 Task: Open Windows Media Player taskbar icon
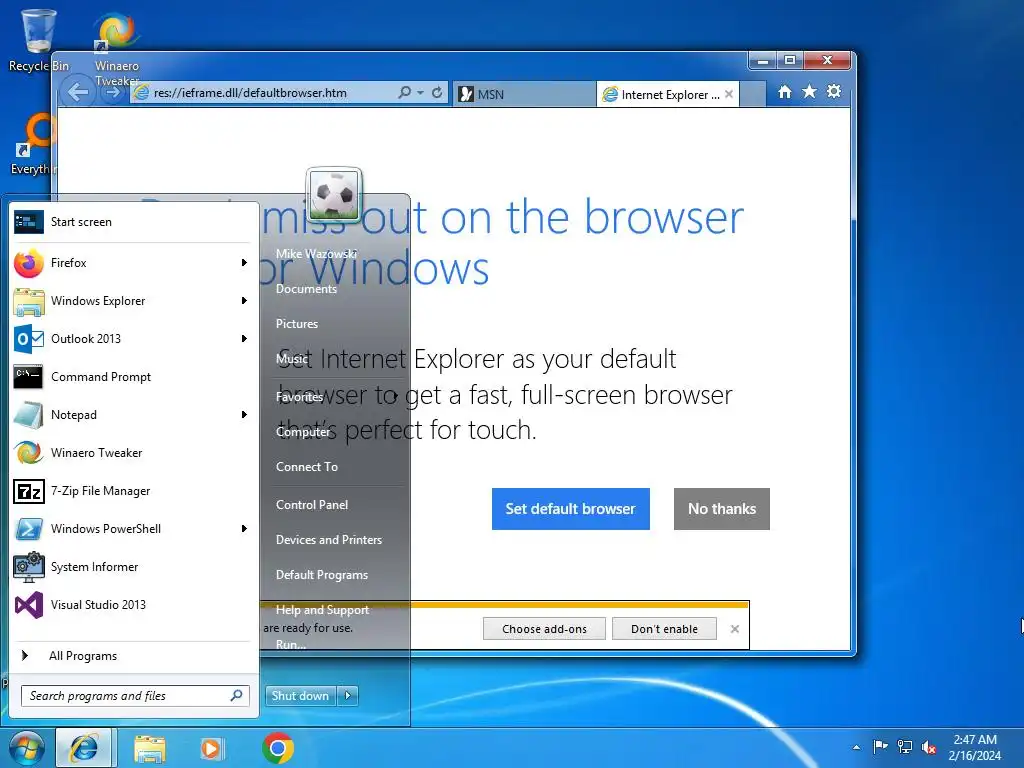point(212,748)
